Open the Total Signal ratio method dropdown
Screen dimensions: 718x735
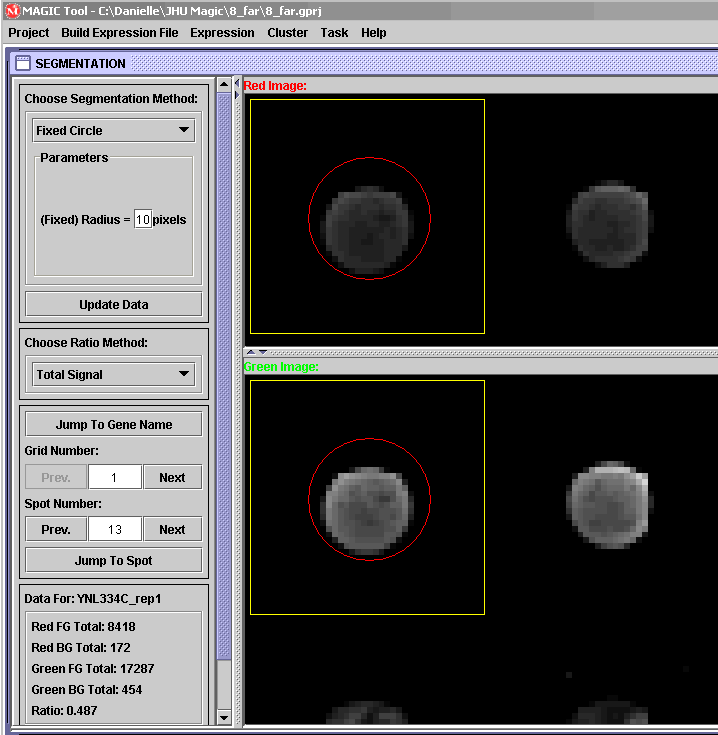coord(113,374)
